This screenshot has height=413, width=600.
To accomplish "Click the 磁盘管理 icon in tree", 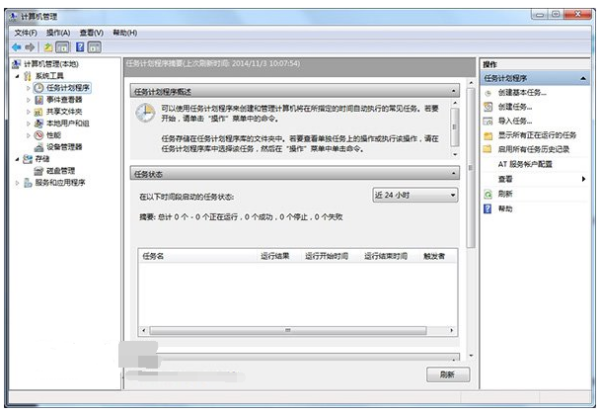I will pyautogui.click(x=39, y=171).
